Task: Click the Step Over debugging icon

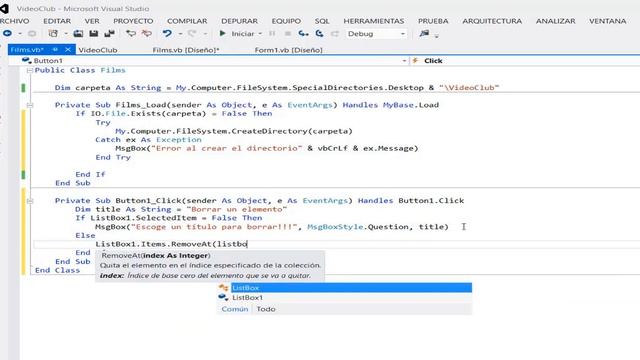Action: pos(319,33)
